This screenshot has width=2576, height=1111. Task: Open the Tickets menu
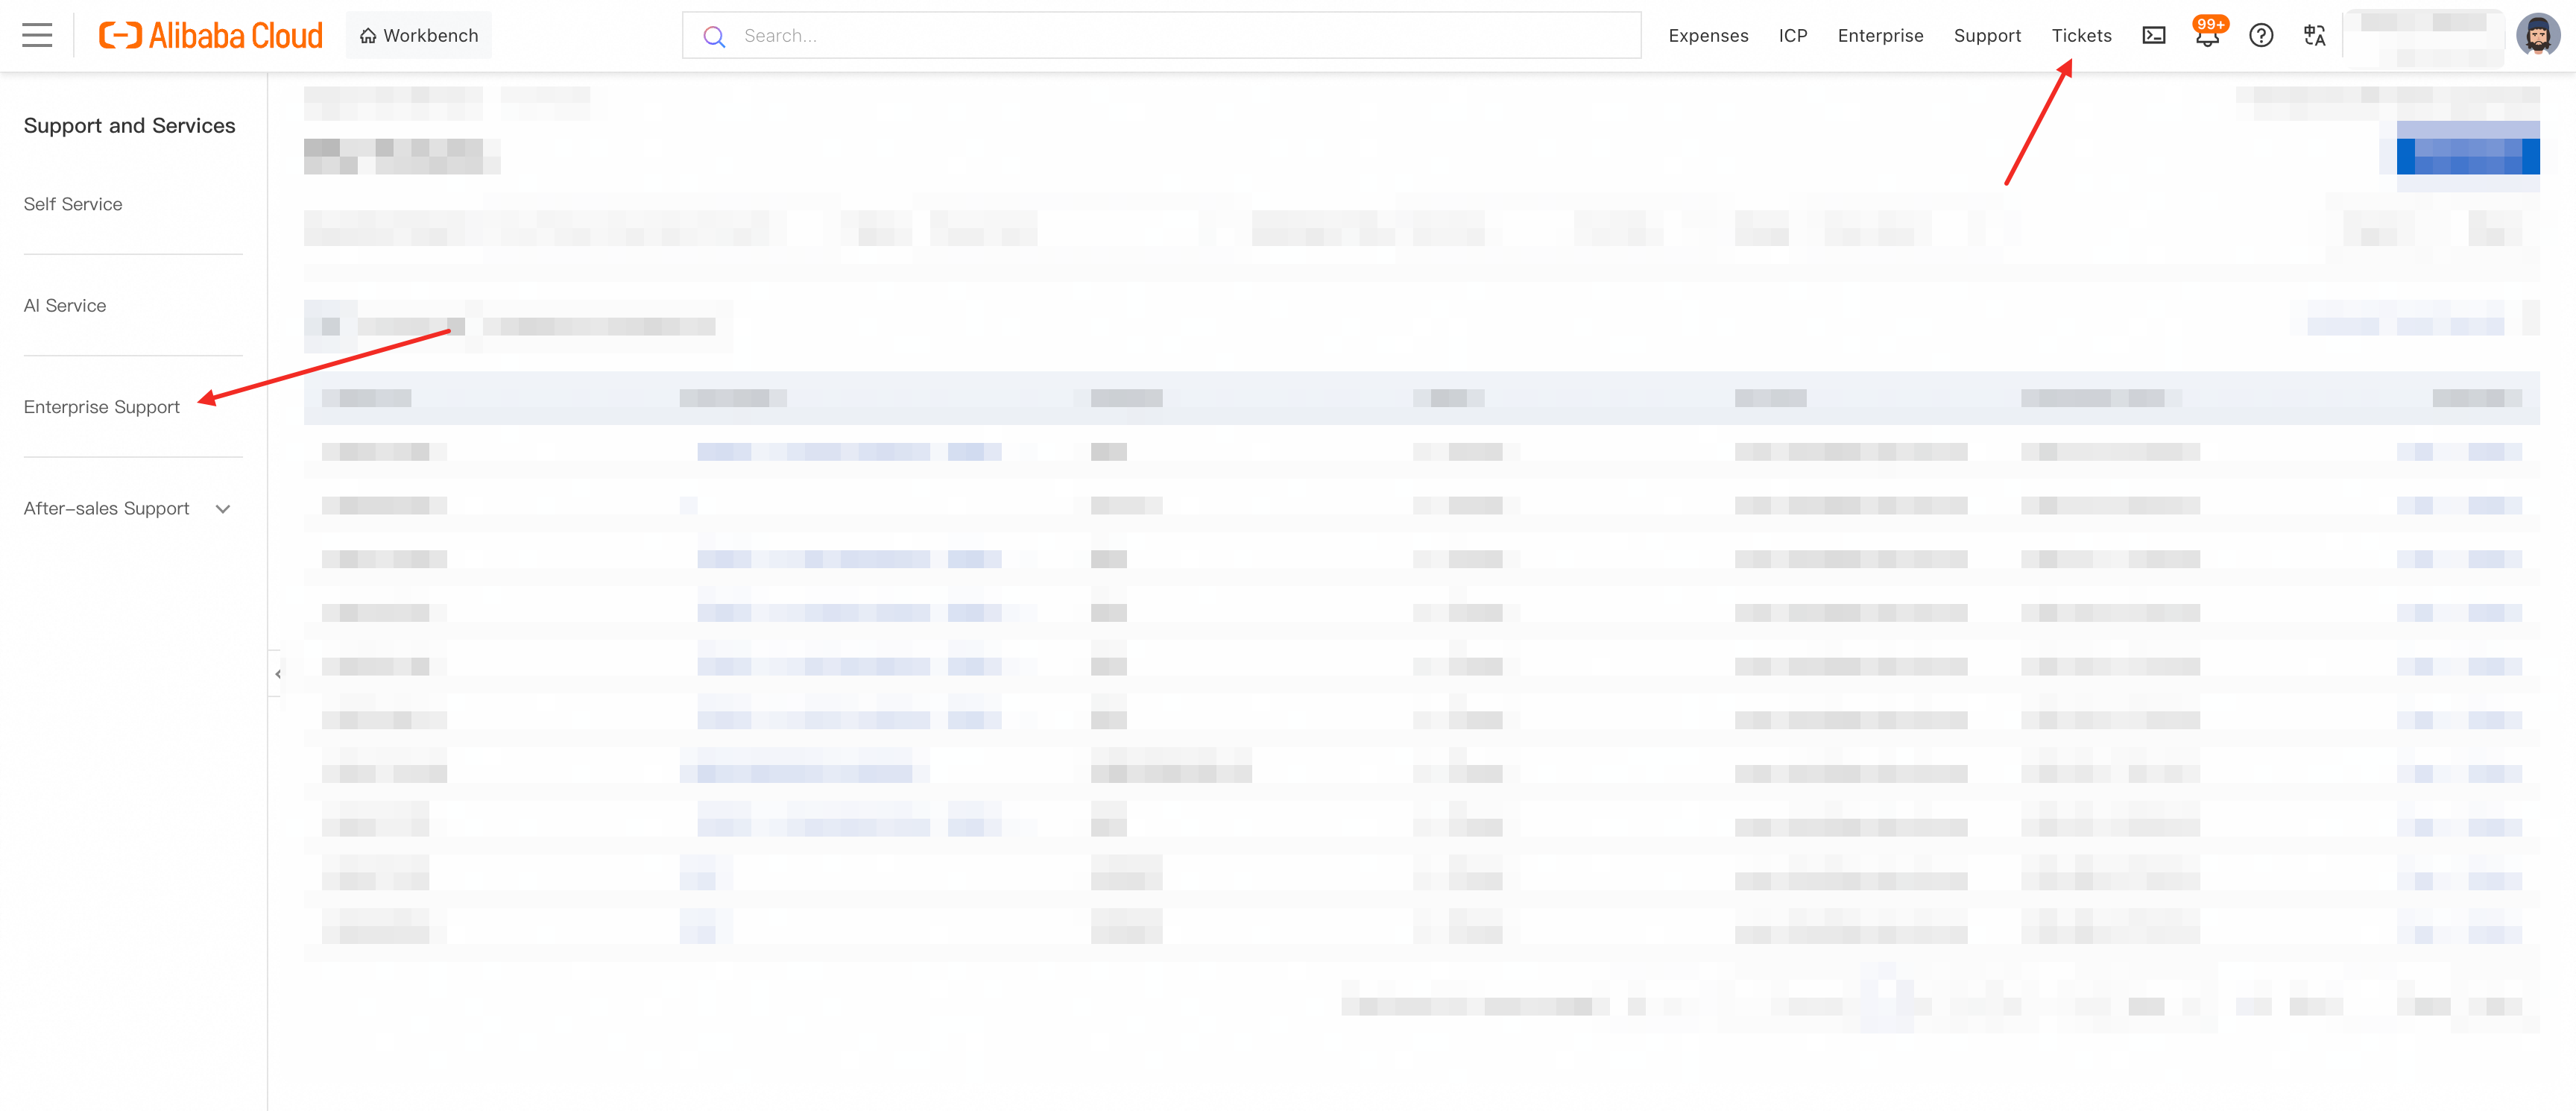[x=2081, y=36]
